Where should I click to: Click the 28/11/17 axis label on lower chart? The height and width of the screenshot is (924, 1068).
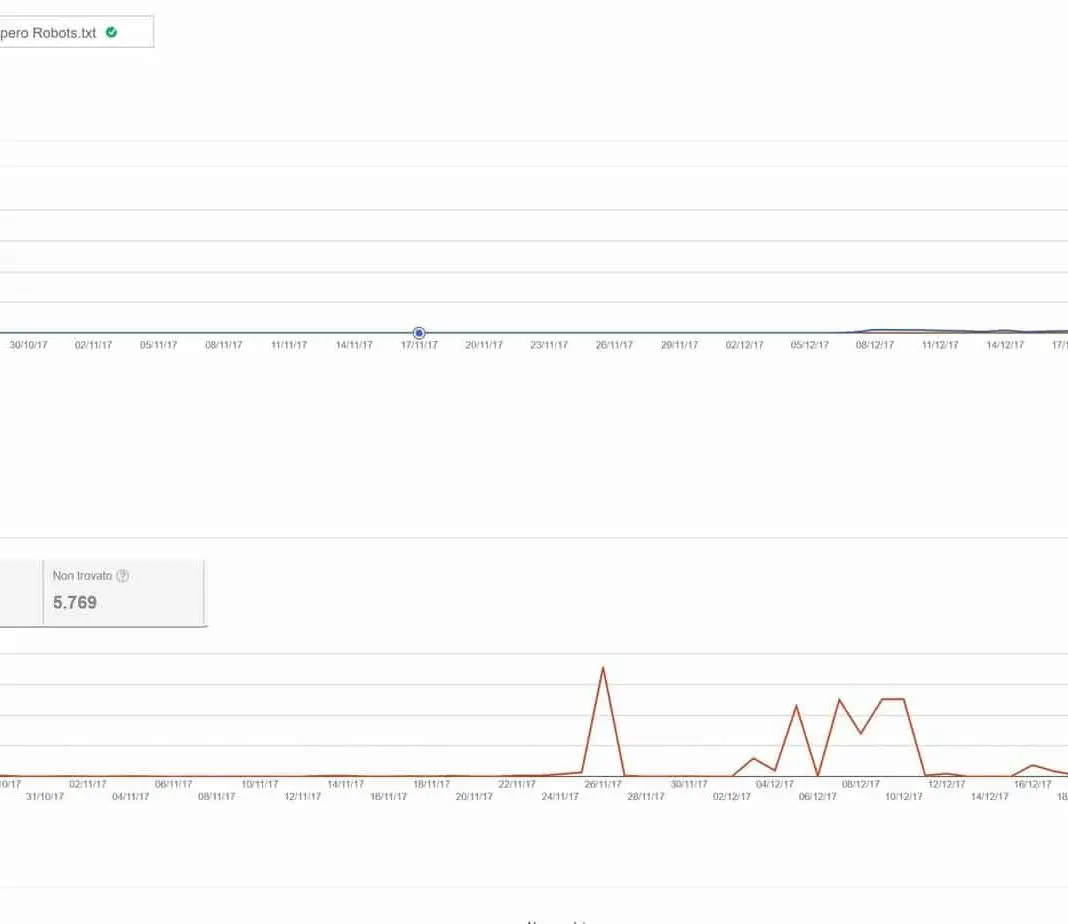(x=646, y=797)
